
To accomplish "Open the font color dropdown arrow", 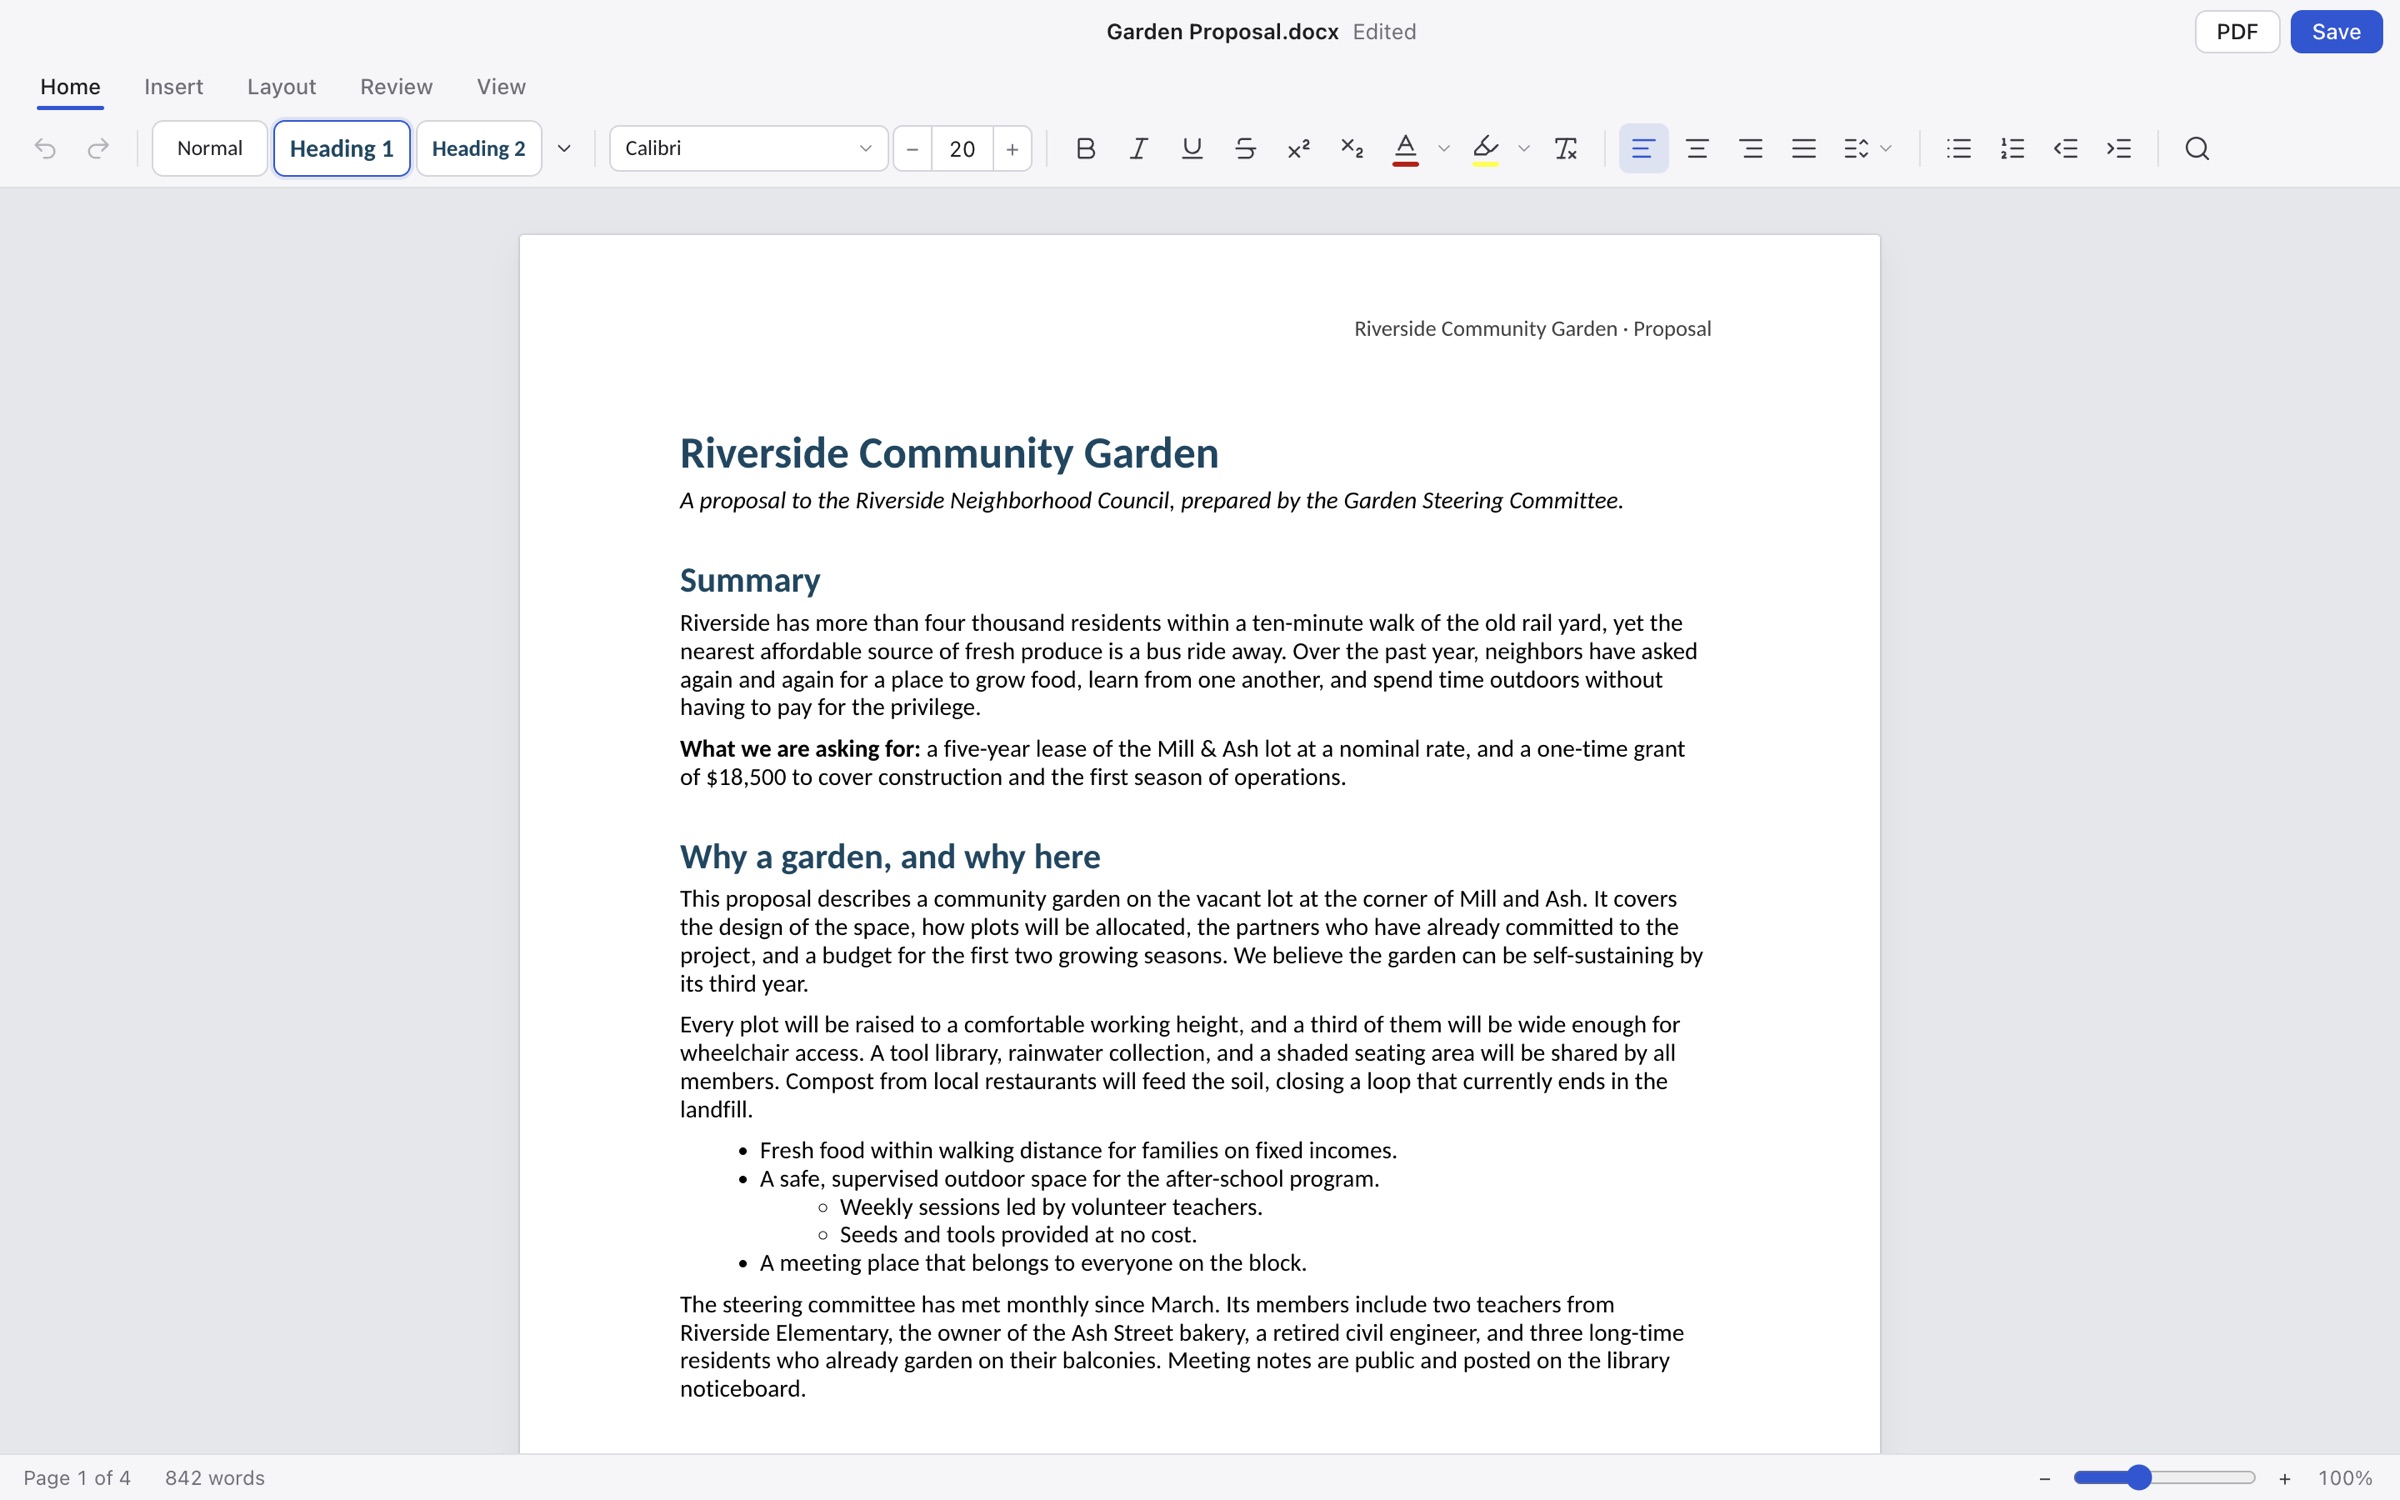I will pyautogui.click(x=1443, y=148).
